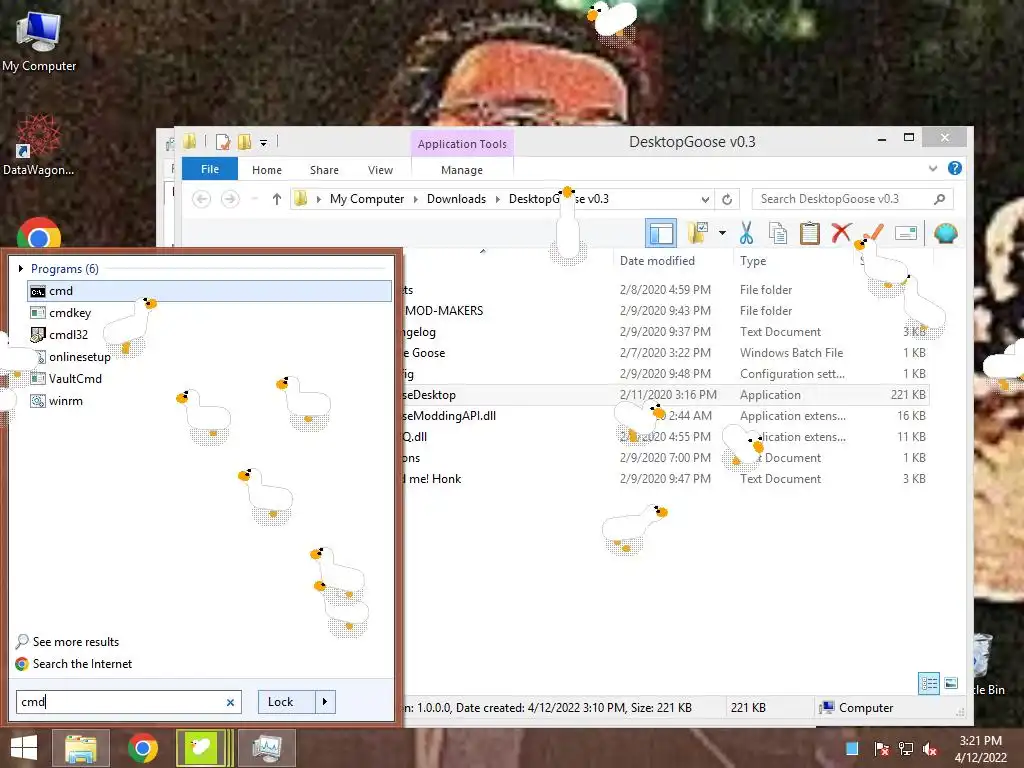This screenshot has width=1024, height=768.
Task: Open the Action Center flag tray icon
Action: (x=880, y=749)
